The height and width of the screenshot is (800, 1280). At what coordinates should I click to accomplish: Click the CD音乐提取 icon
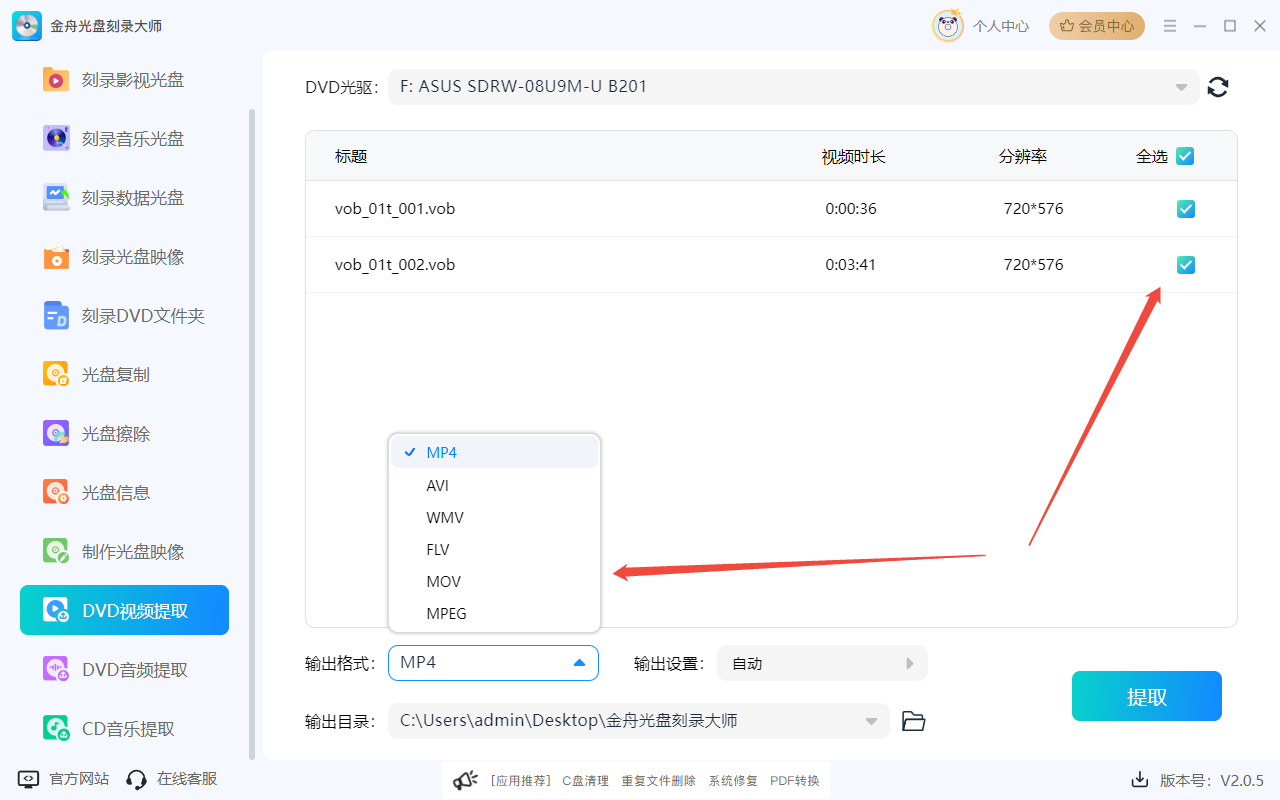tap(56, 729)
